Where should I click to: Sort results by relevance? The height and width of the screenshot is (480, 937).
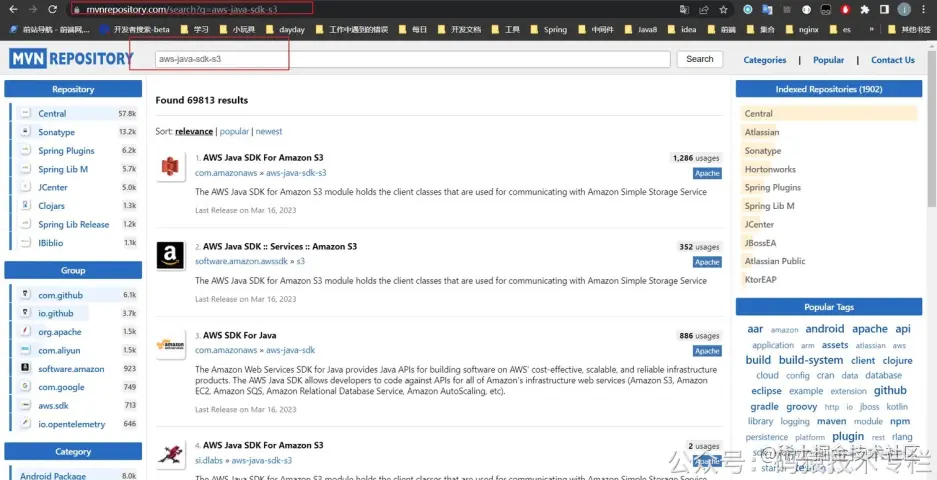[x=194, y=132]
